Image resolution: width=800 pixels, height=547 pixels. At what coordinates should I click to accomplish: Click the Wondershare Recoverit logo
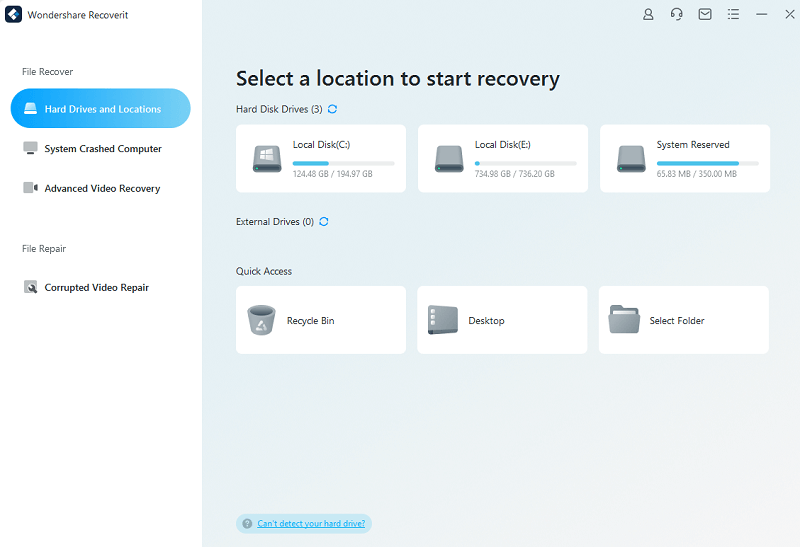coord(13,15)
